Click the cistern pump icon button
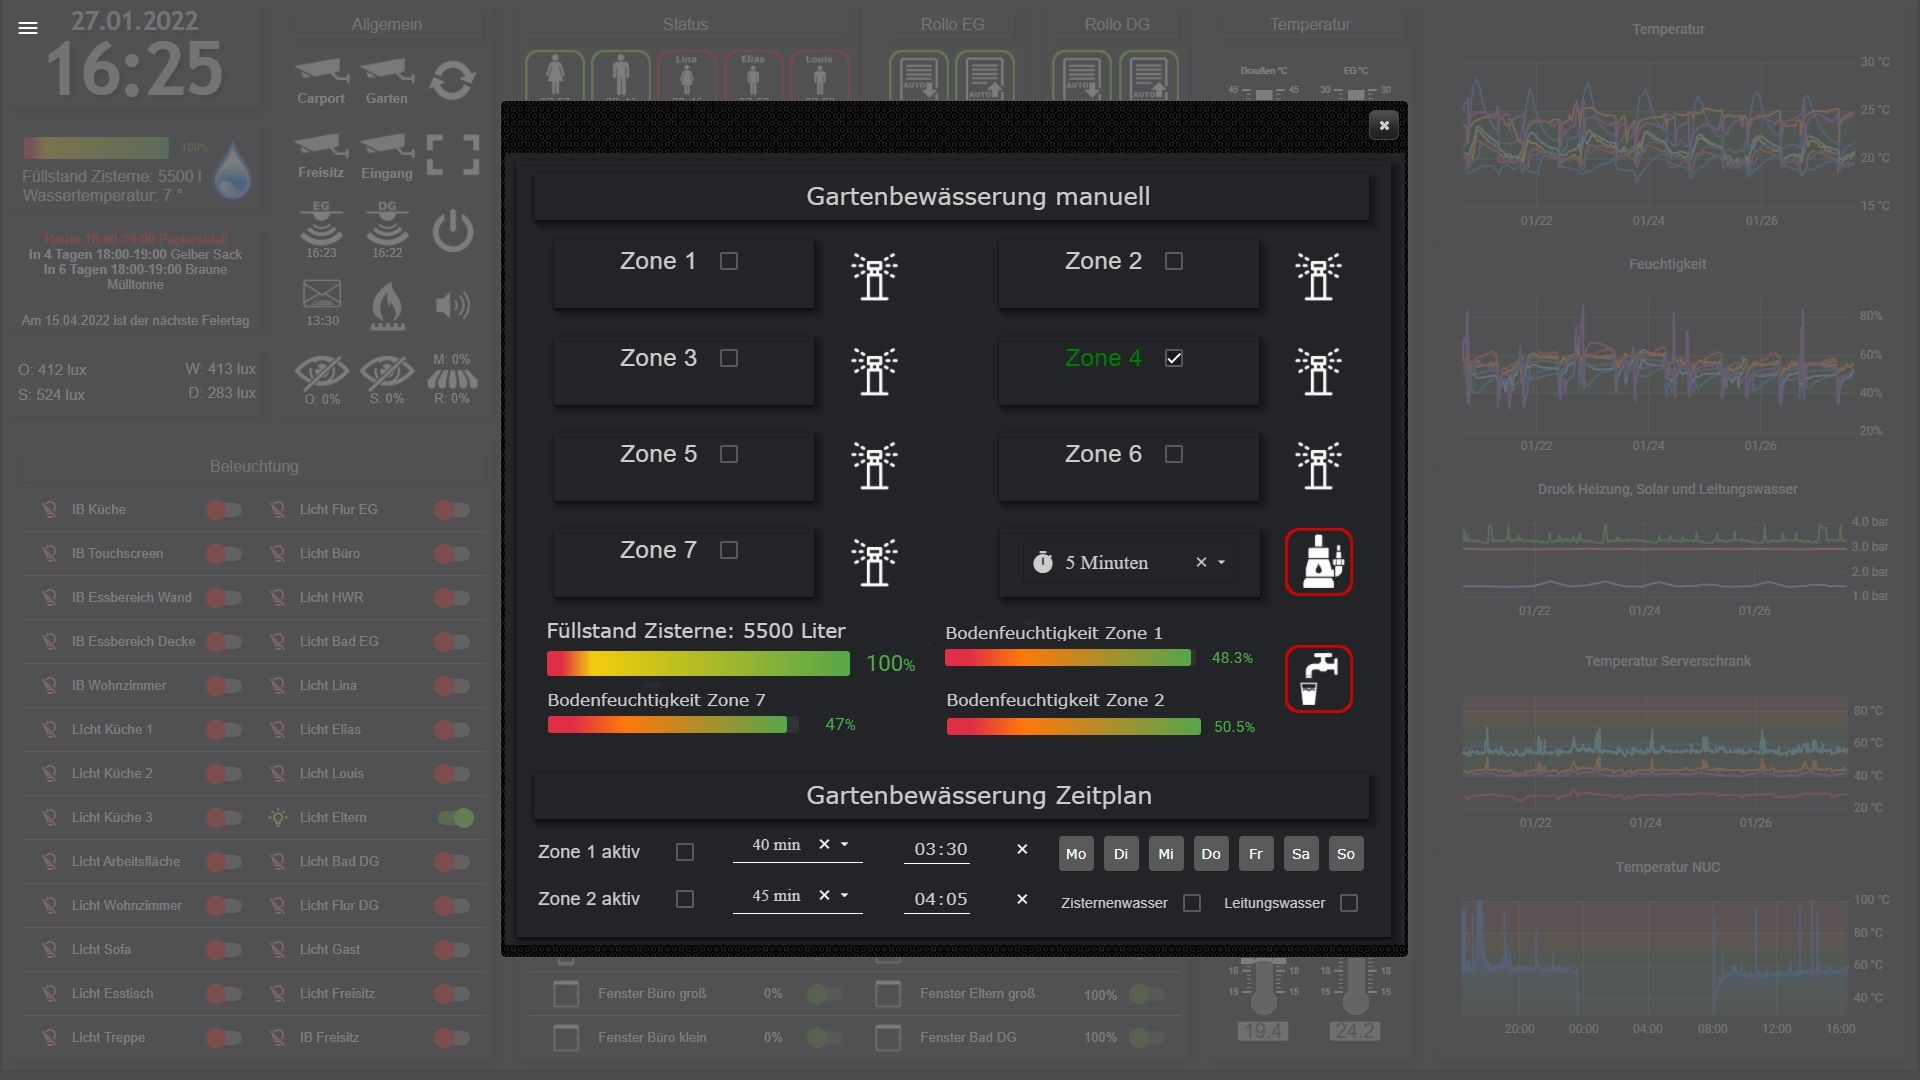Viewport: 1920px width, 1080px height. tap(1318, 562)
